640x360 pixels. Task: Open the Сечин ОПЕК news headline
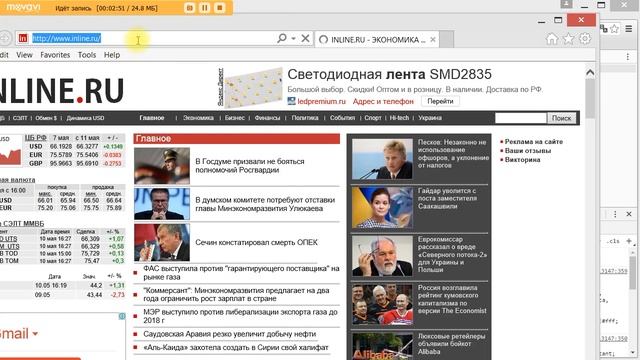pos(256,242)
